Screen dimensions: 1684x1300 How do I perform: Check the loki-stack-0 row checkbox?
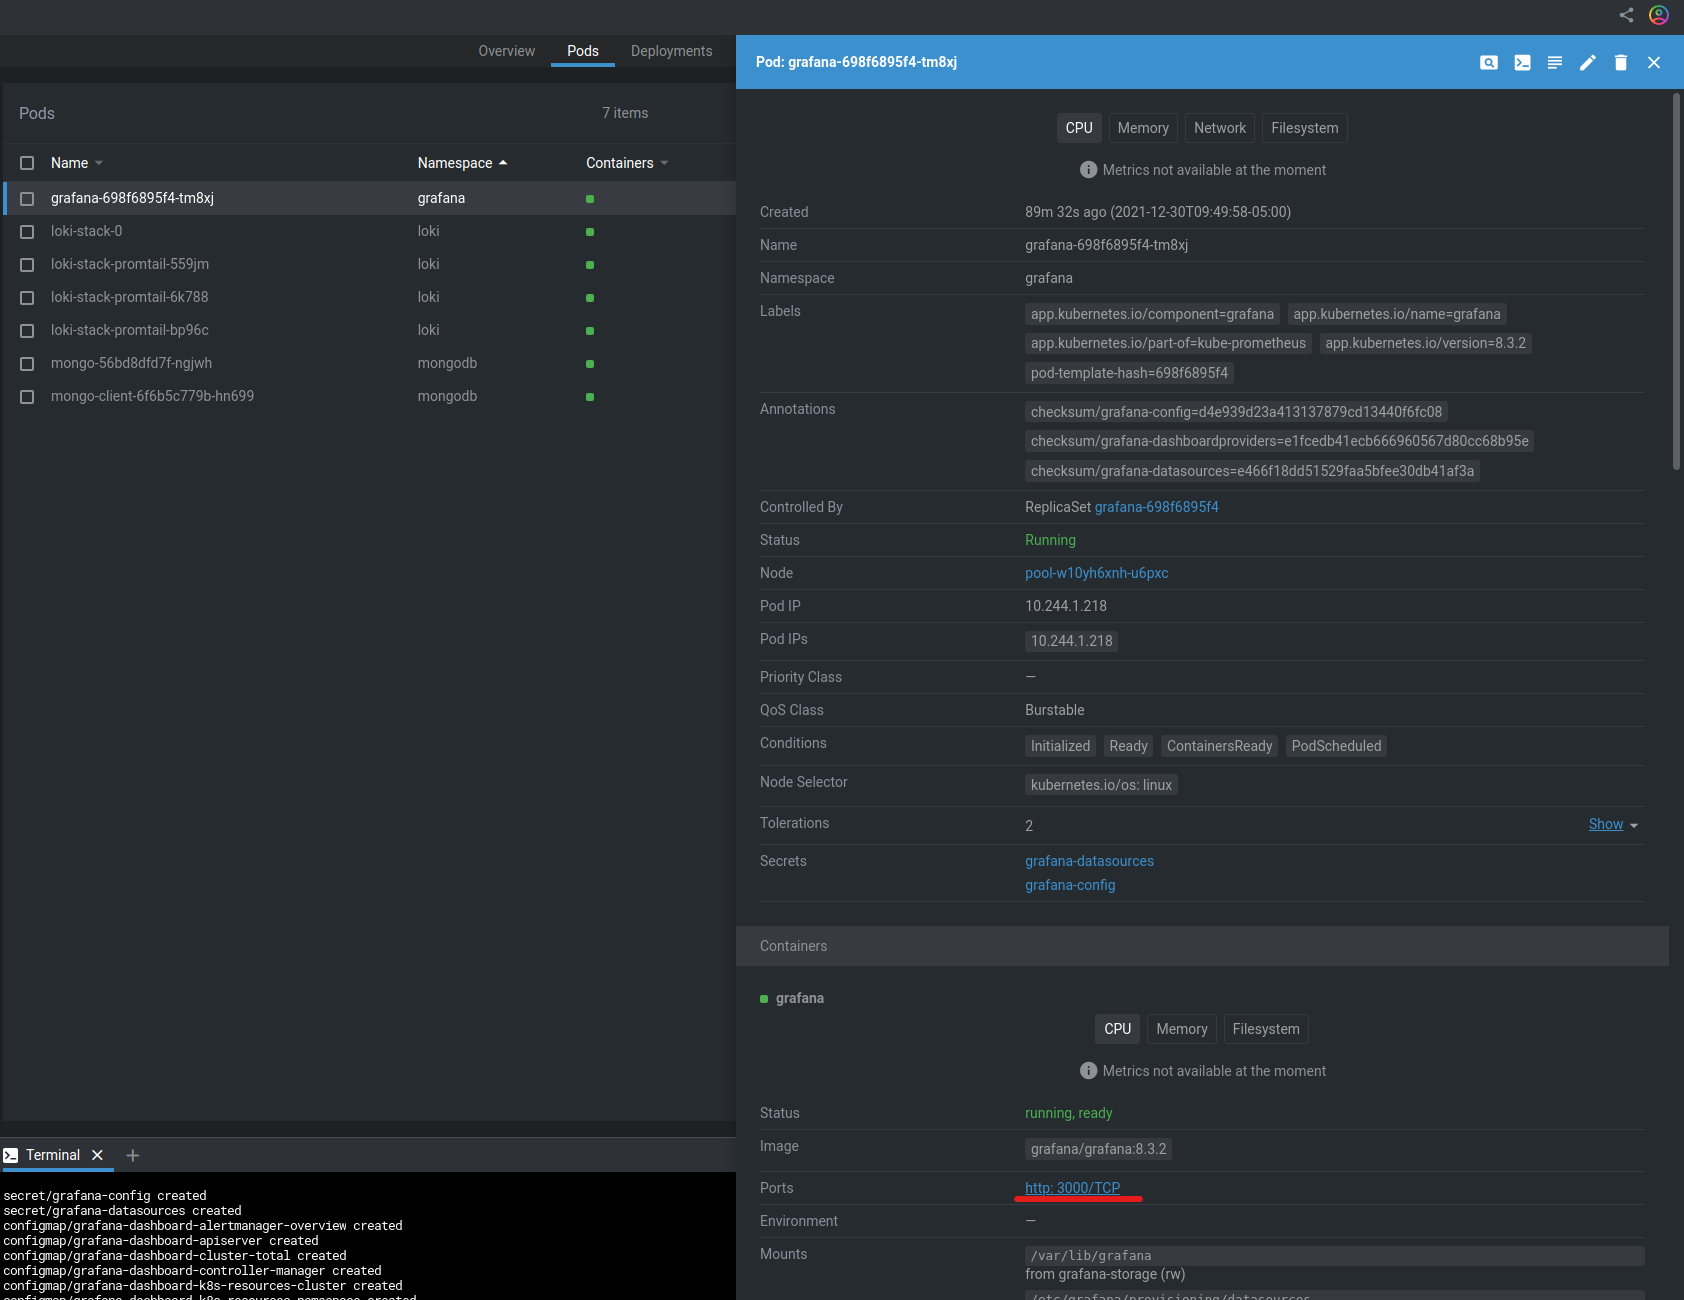pyautogui.click(x=27, y=232)
